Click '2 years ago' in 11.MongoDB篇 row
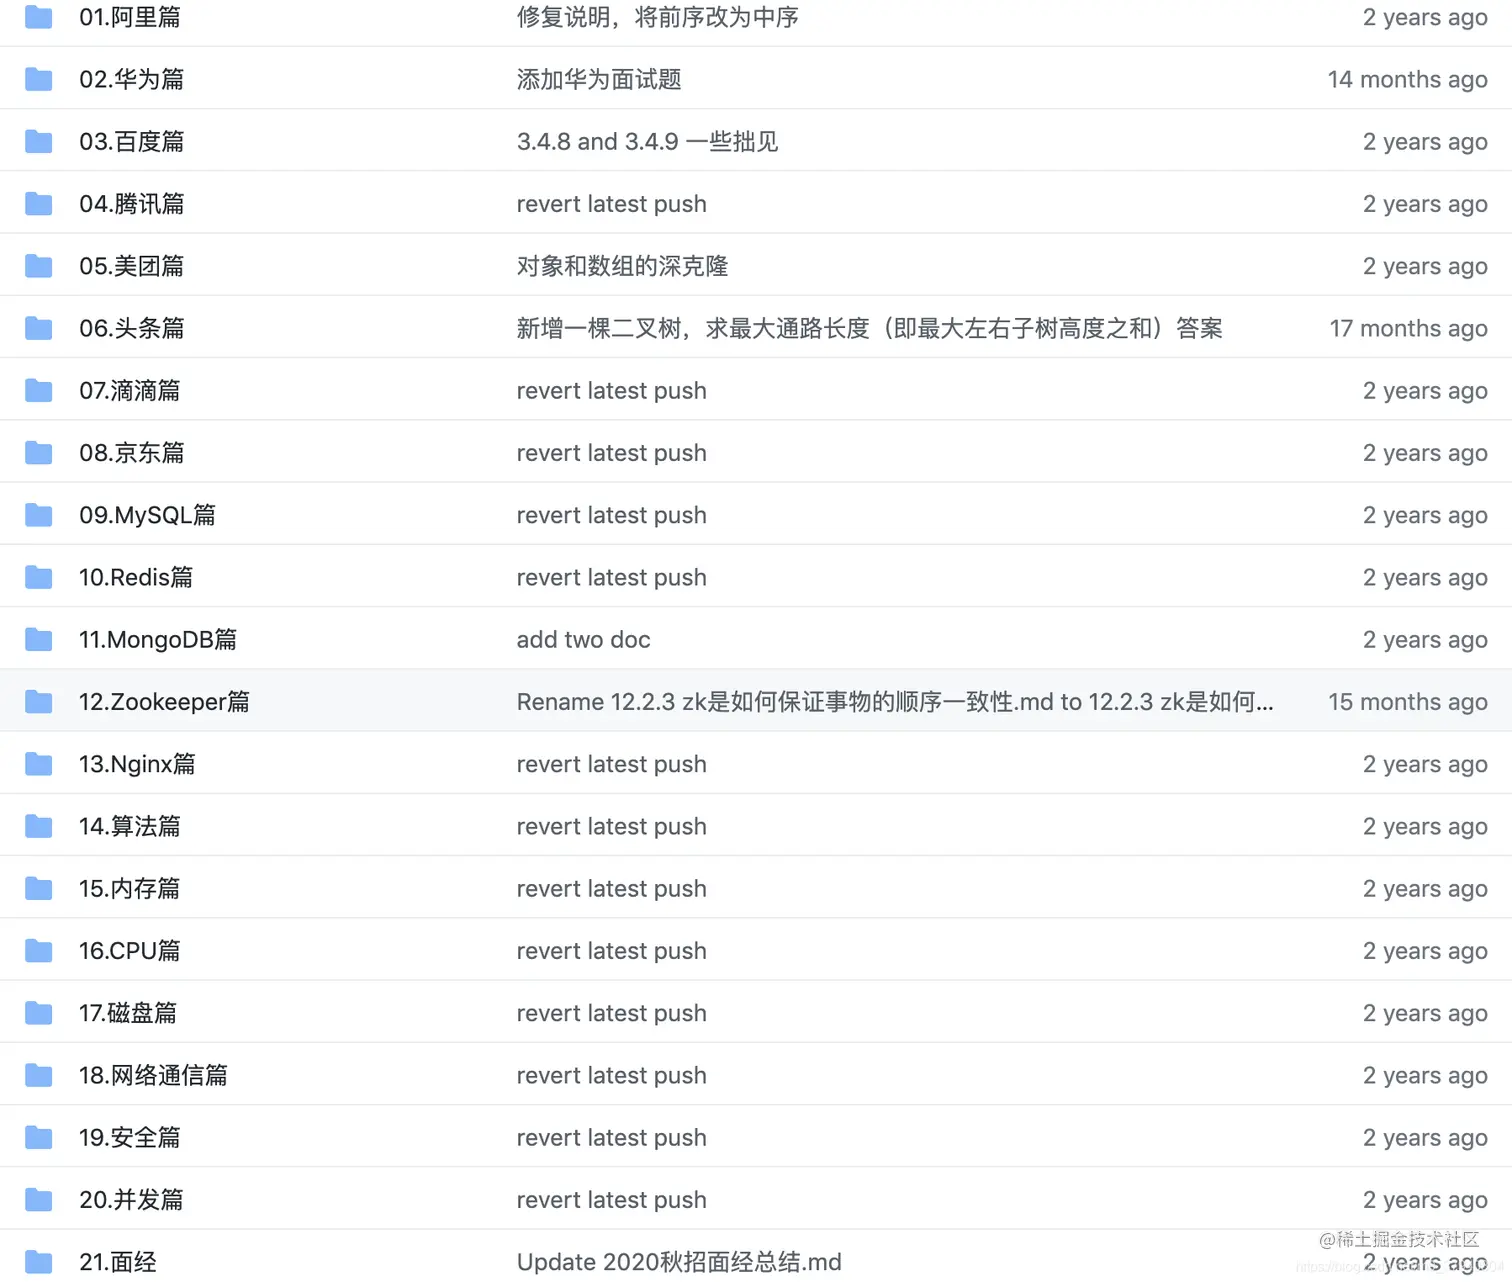Image resolution: width=1512 pixels, height=1282 pixels. [1425, 639]
